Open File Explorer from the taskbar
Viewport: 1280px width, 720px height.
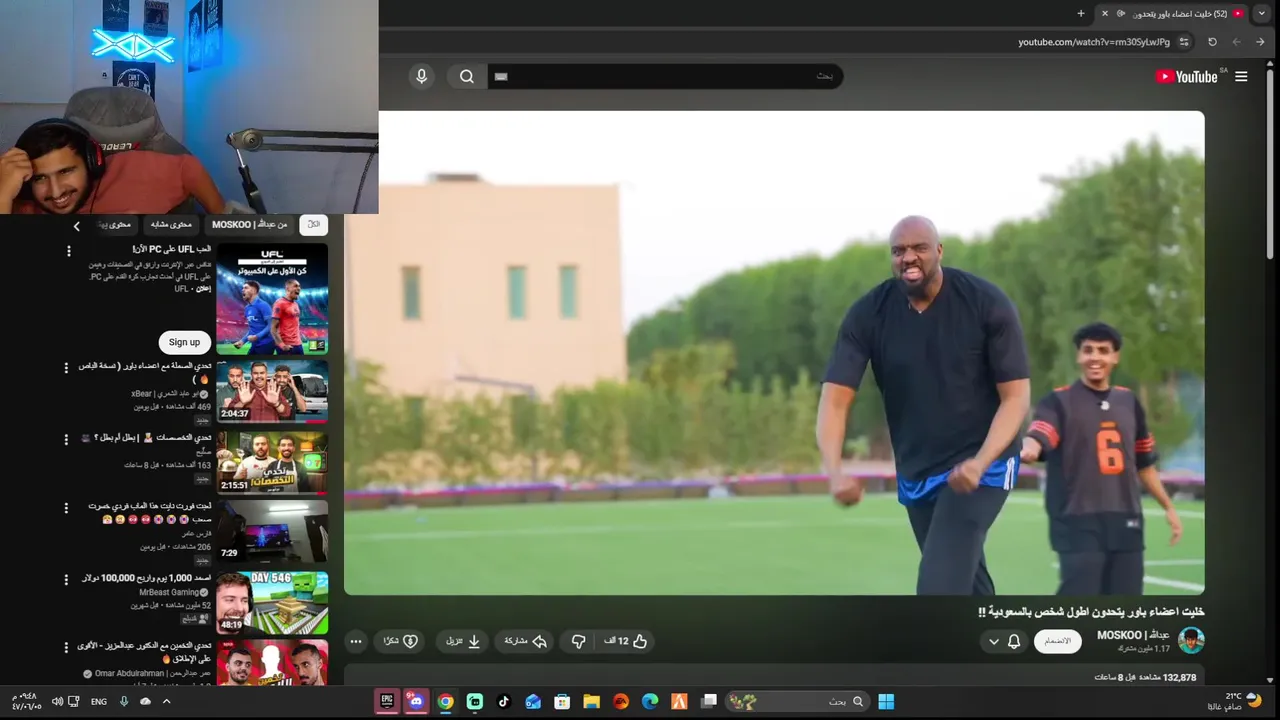(591, 701)
